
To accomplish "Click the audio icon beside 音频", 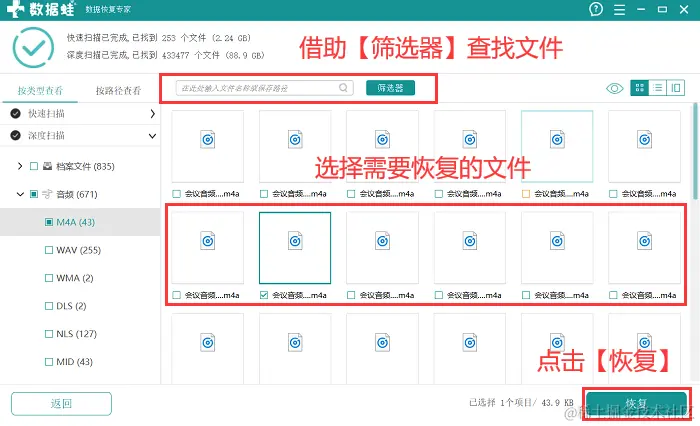I will 47,194.
